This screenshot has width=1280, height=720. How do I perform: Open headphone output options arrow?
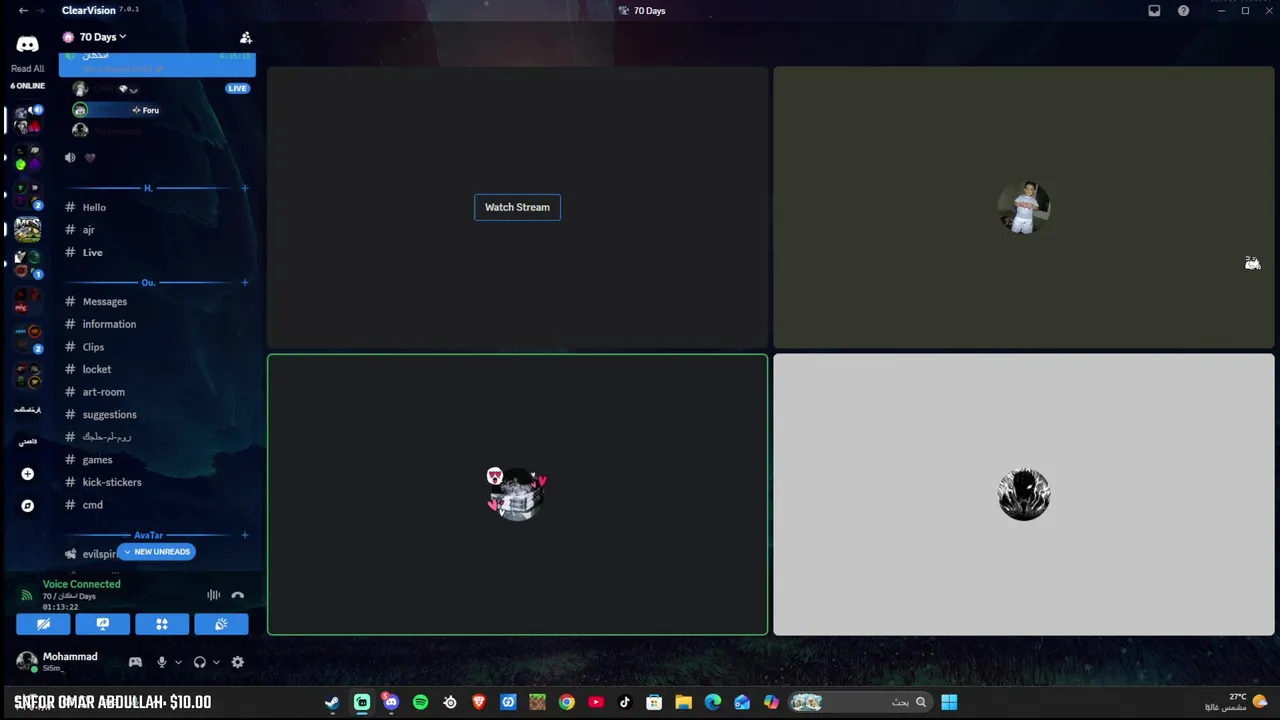coord(216,662)
